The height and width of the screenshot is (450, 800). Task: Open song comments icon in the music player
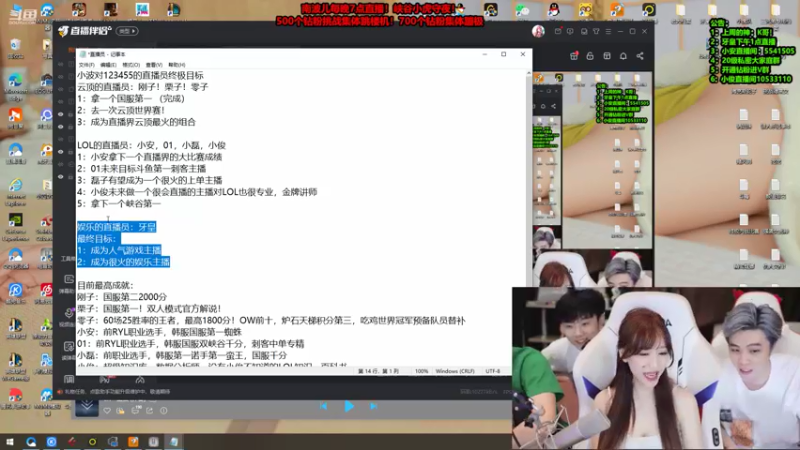coord(136,410)
